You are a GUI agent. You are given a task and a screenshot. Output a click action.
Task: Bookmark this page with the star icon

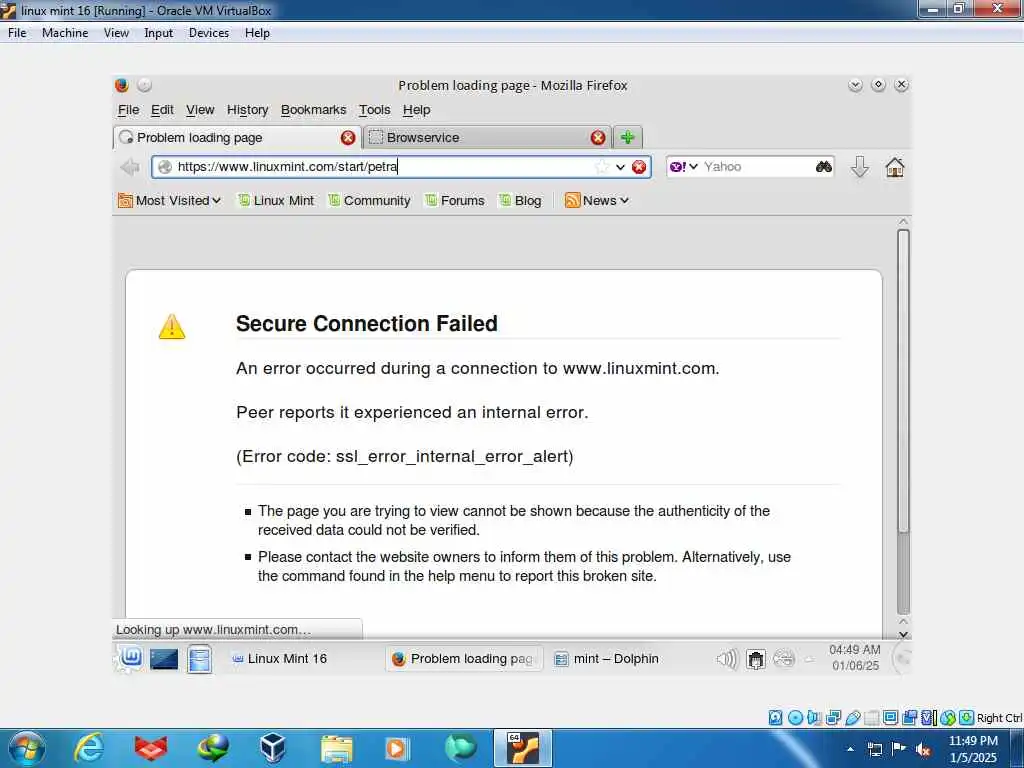pos(601,167)
